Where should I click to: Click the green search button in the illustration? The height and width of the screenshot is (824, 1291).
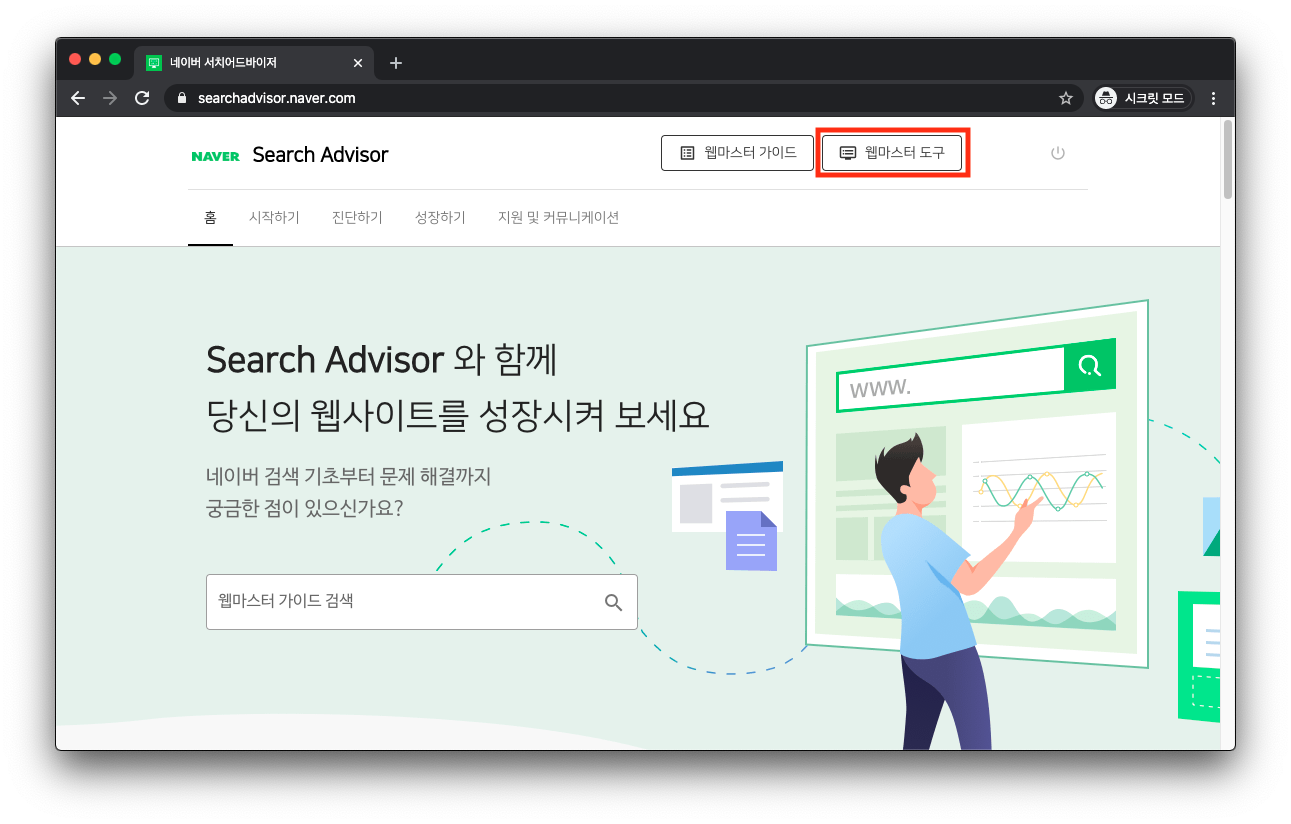pos(1089,365)
